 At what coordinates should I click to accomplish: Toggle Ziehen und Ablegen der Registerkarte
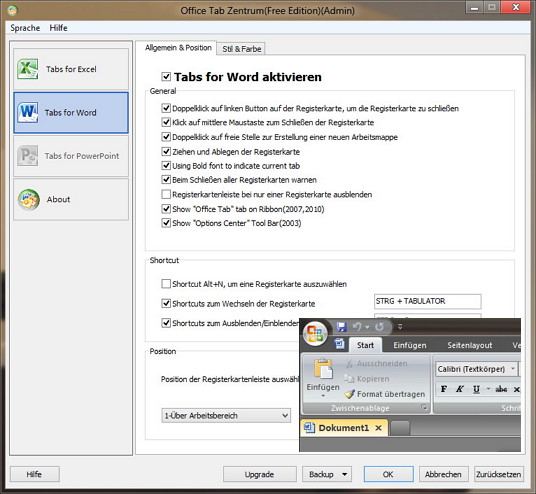(x=166, y=151)
